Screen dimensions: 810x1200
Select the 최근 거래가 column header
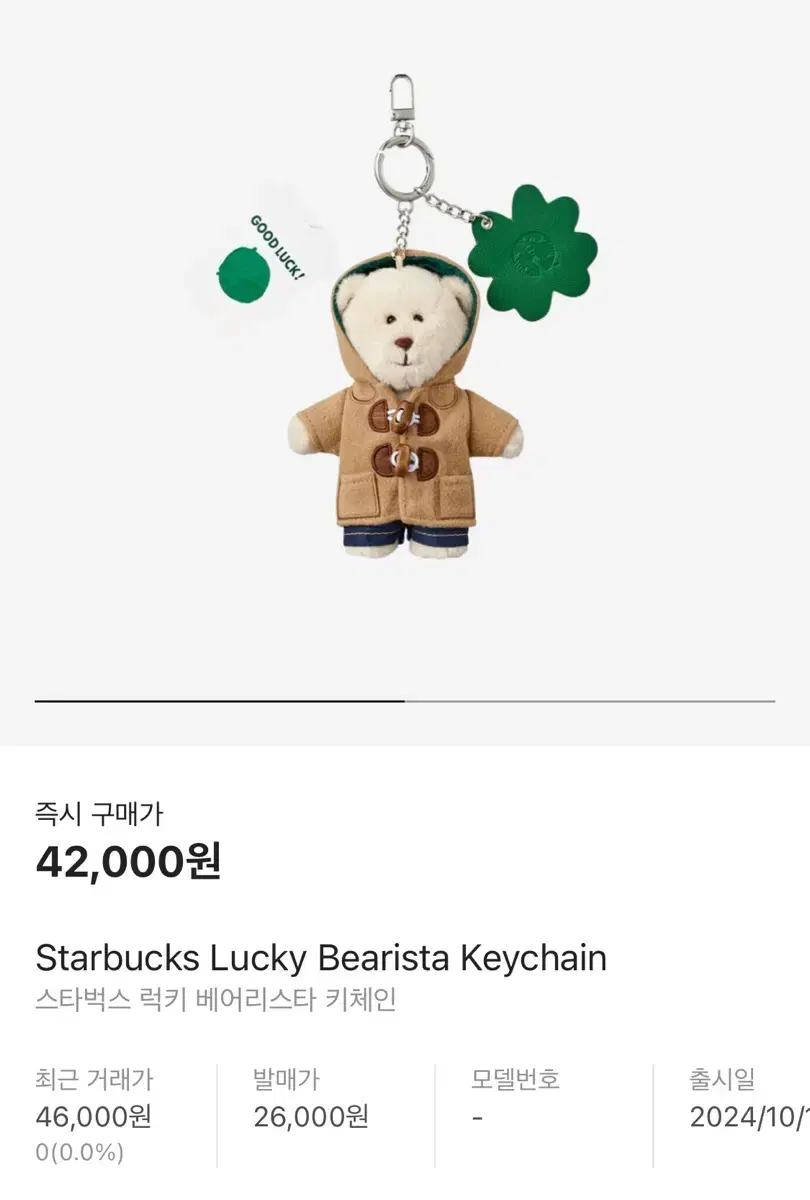click(94, 1080)
